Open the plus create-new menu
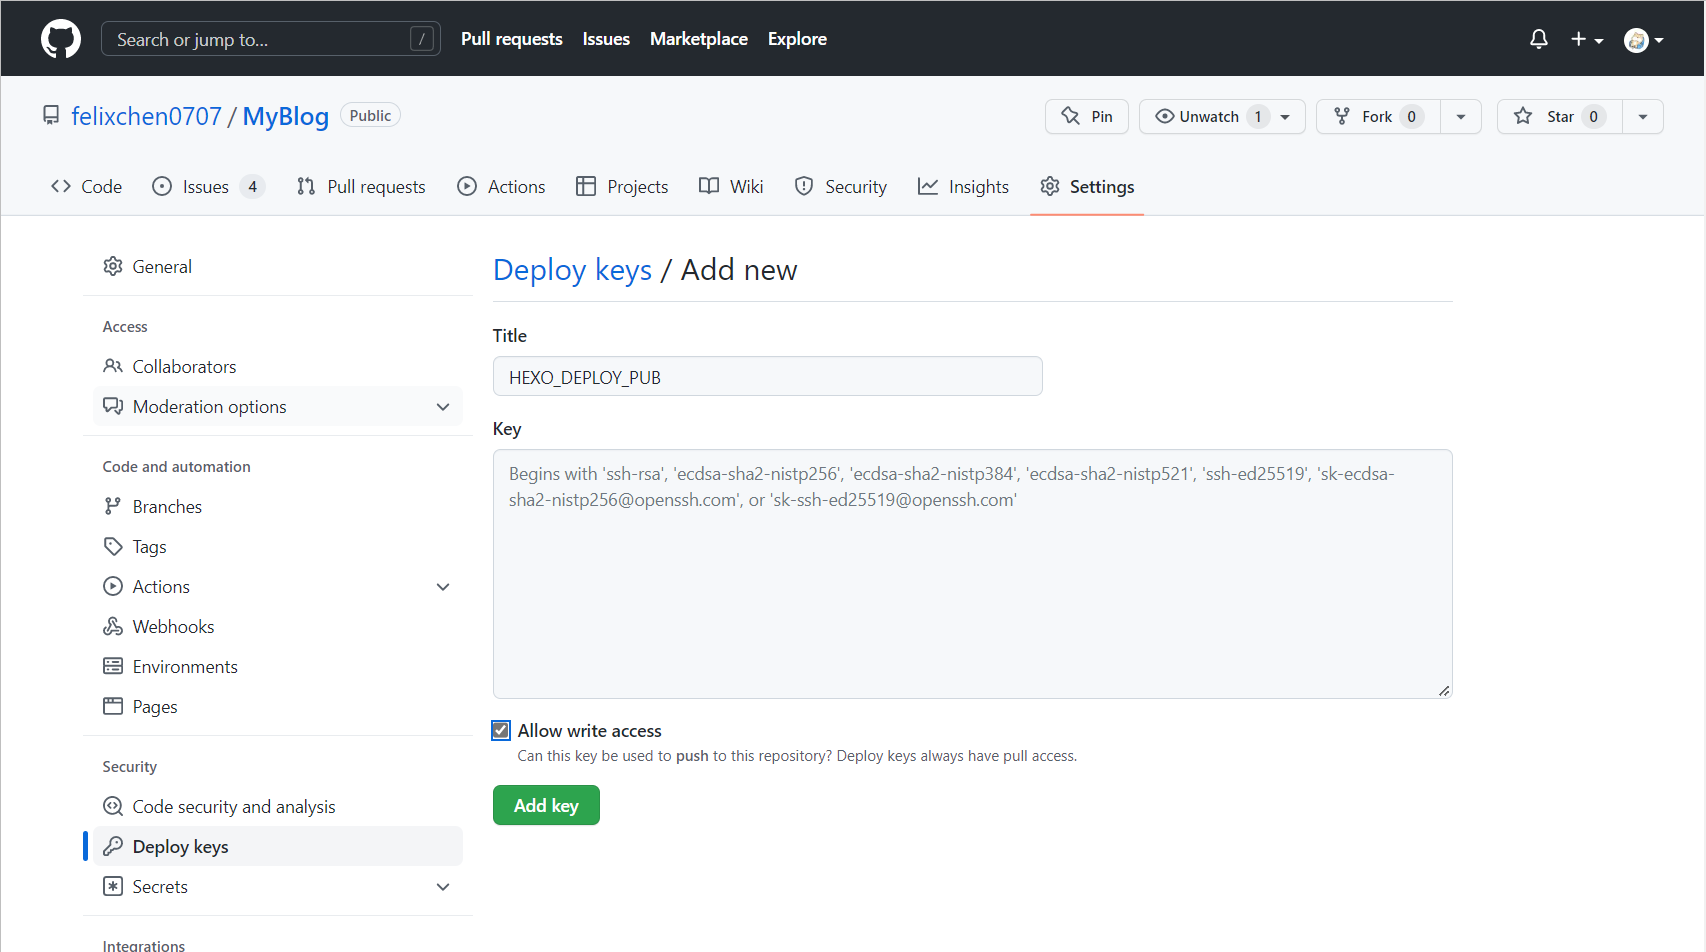The height and width of the screenshot is (952, 1706). click(x=1587, y=39)
